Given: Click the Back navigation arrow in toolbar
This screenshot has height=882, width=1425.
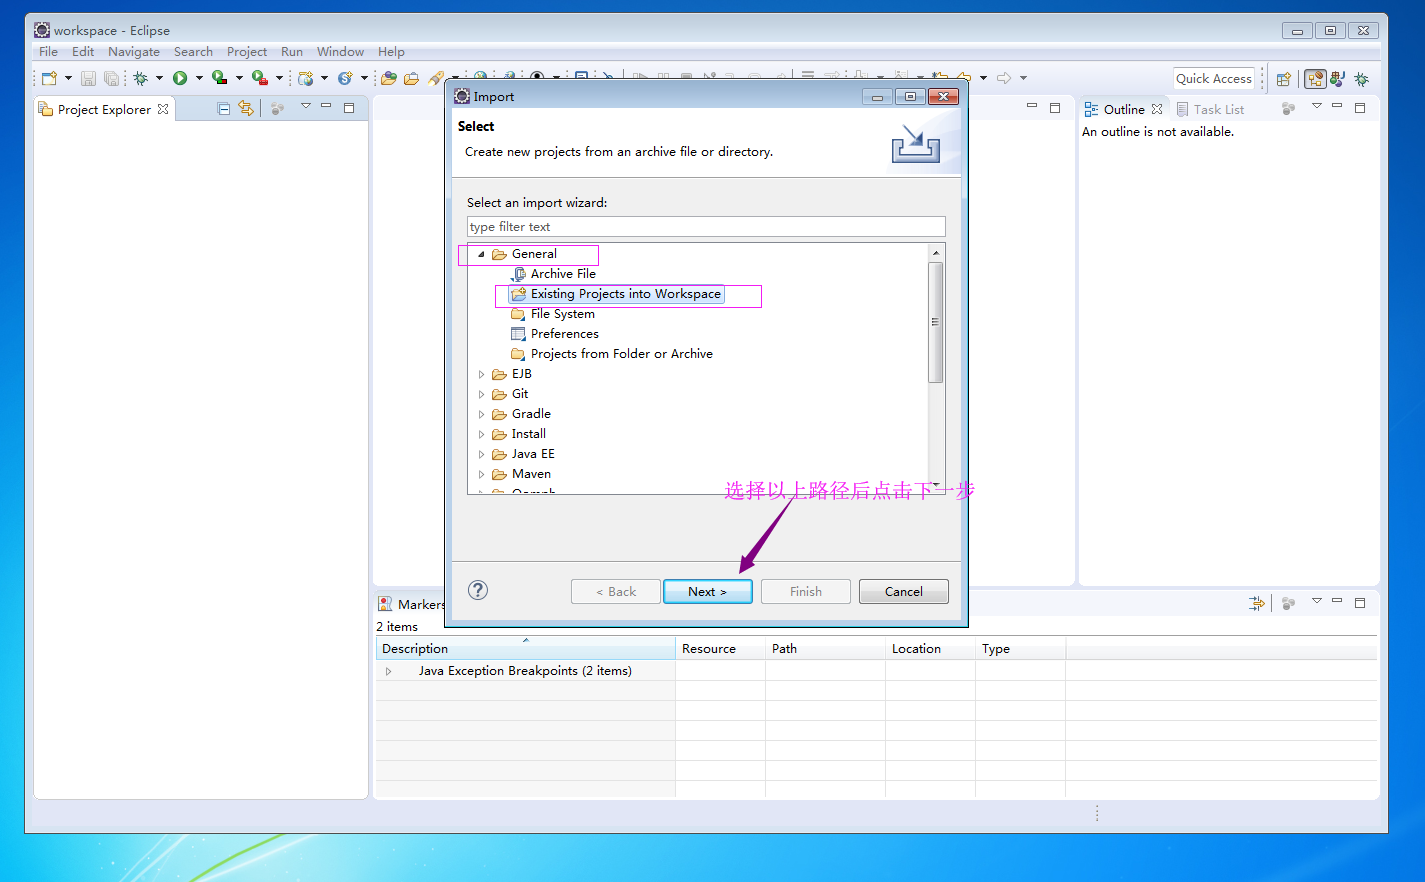Looking at the screenshot, I should (x=964, y=78).
